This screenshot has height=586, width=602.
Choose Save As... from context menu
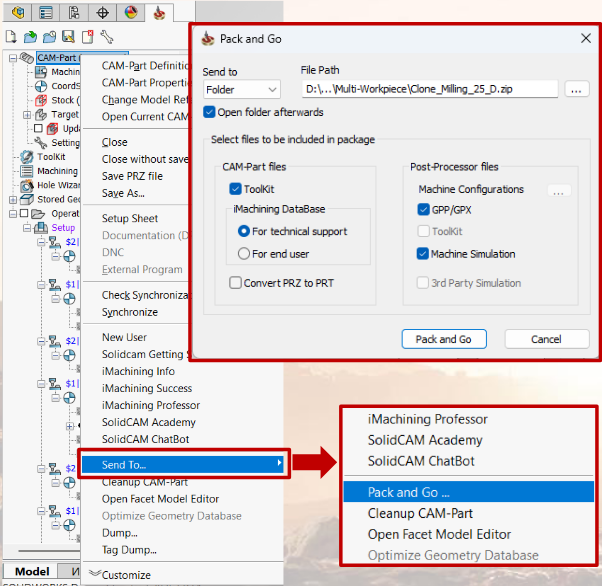pos(123,193)
